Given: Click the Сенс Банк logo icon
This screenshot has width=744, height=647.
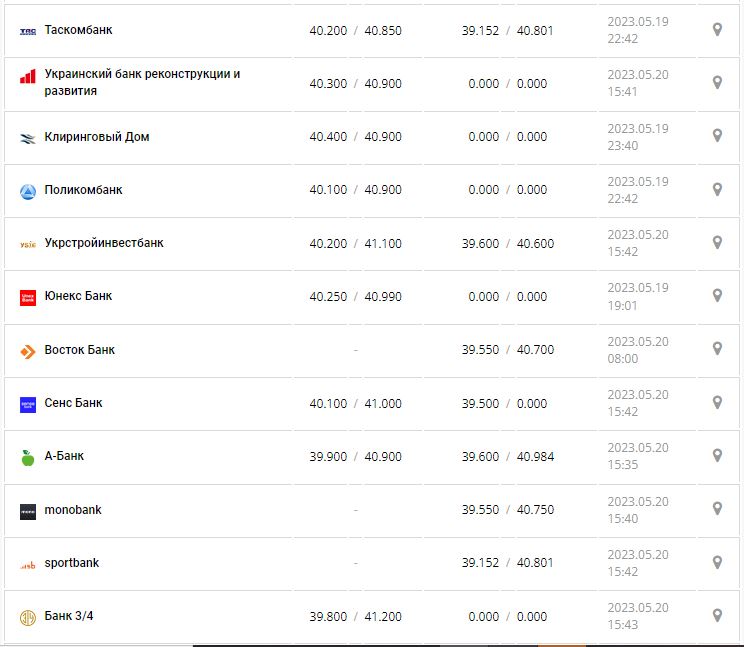Looking at the screenshot, I should coord(28,404).
